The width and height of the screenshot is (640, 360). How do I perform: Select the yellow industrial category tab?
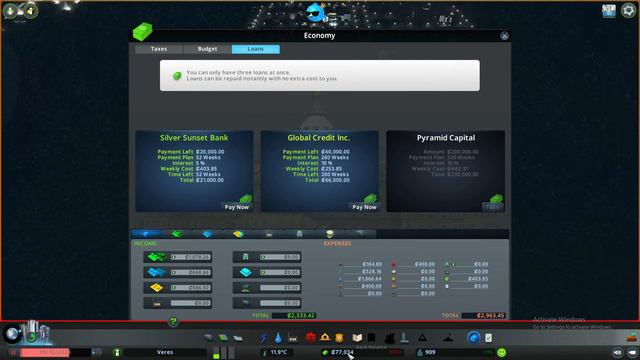[238, 234]
